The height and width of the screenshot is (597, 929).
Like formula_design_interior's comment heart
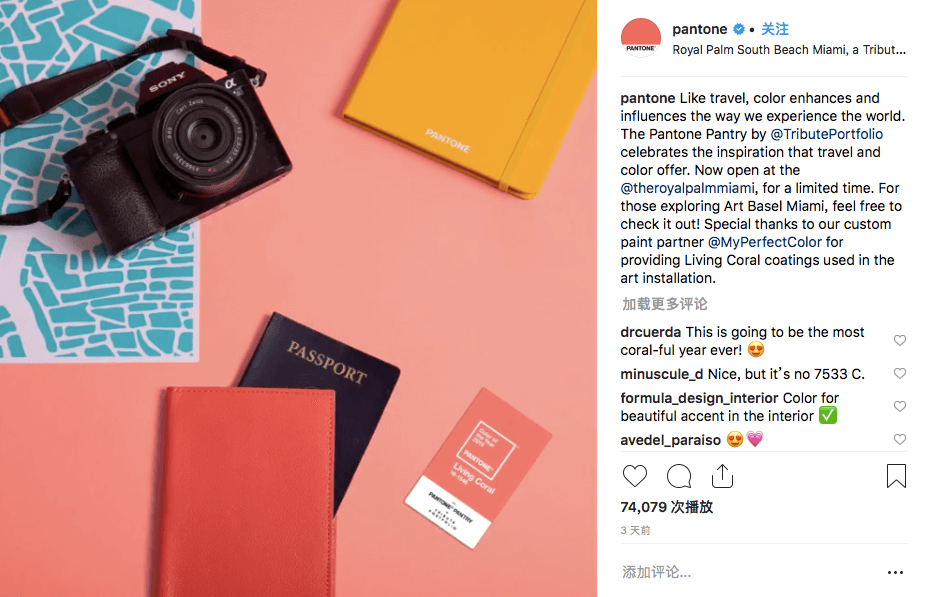pos(900,406)
